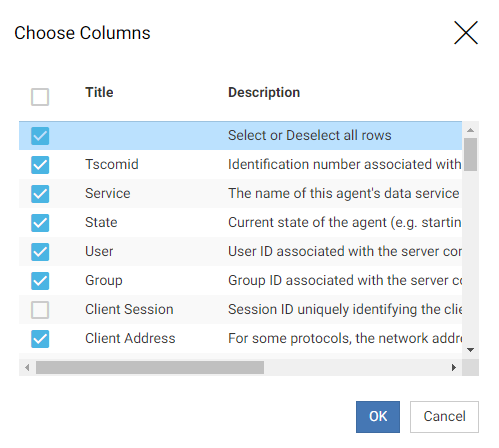Image resolution: width=499 pixels, height=448 pixels.
Task: Click the Description column header
Action: coord(264,92)
